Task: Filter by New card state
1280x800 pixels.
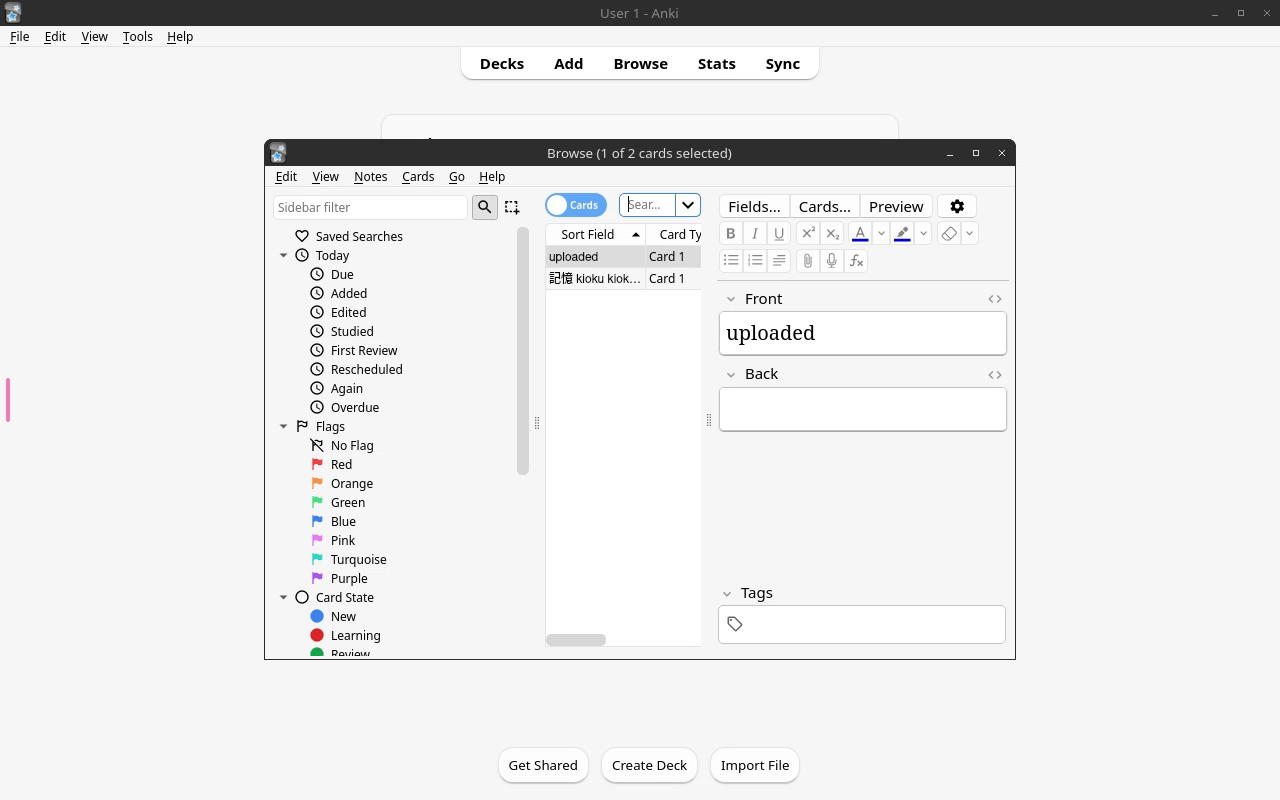Action: pos(343,616)
